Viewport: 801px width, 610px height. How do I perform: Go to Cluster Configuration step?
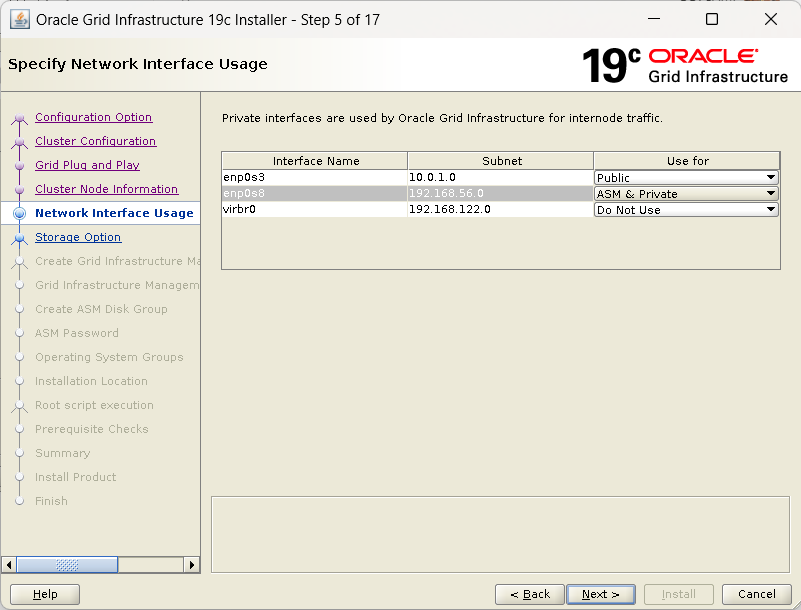[x=96, y=141]
